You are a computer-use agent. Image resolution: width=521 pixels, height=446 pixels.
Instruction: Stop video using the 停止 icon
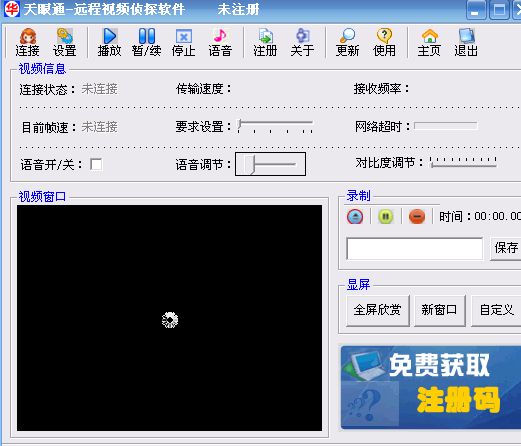tap(183, 42)
